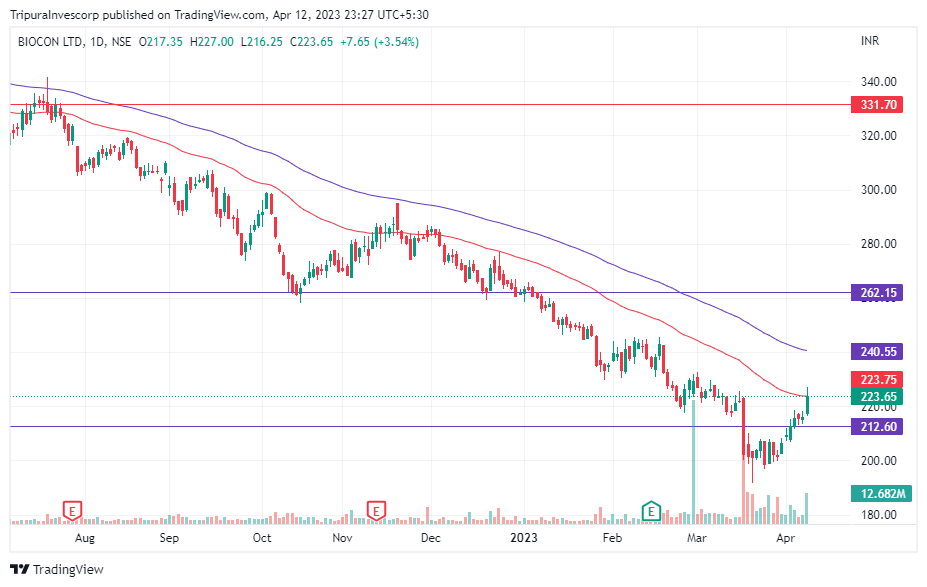Click the 320.00 price axis tick

879,136
